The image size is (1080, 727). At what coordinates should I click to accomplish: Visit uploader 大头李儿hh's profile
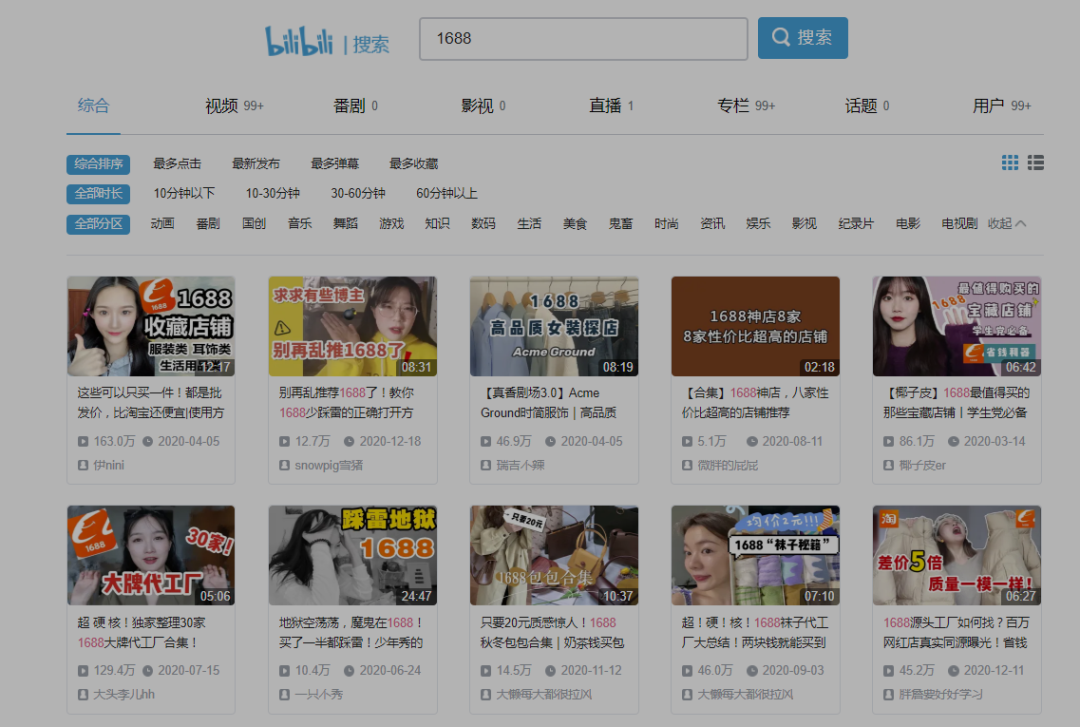point(124,695)
